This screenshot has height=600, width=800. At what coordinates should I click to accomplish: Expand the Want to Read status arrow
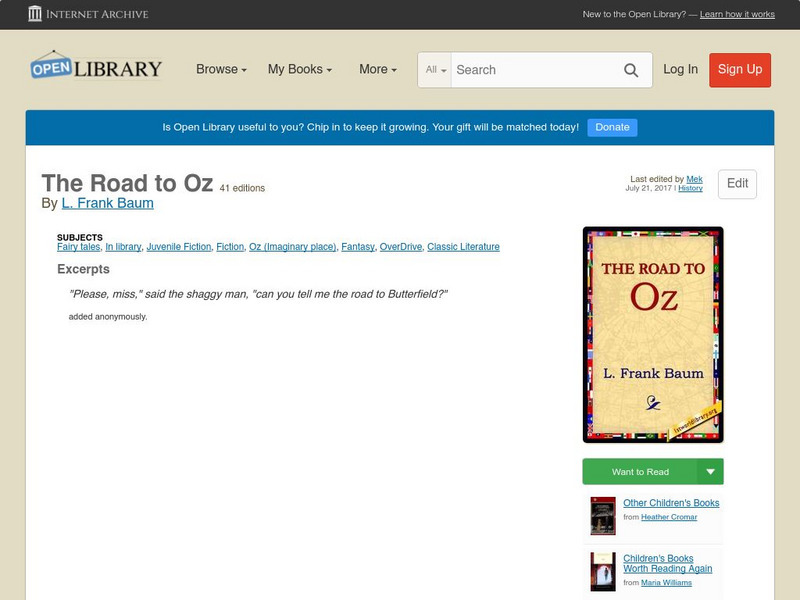click(708, 470)
